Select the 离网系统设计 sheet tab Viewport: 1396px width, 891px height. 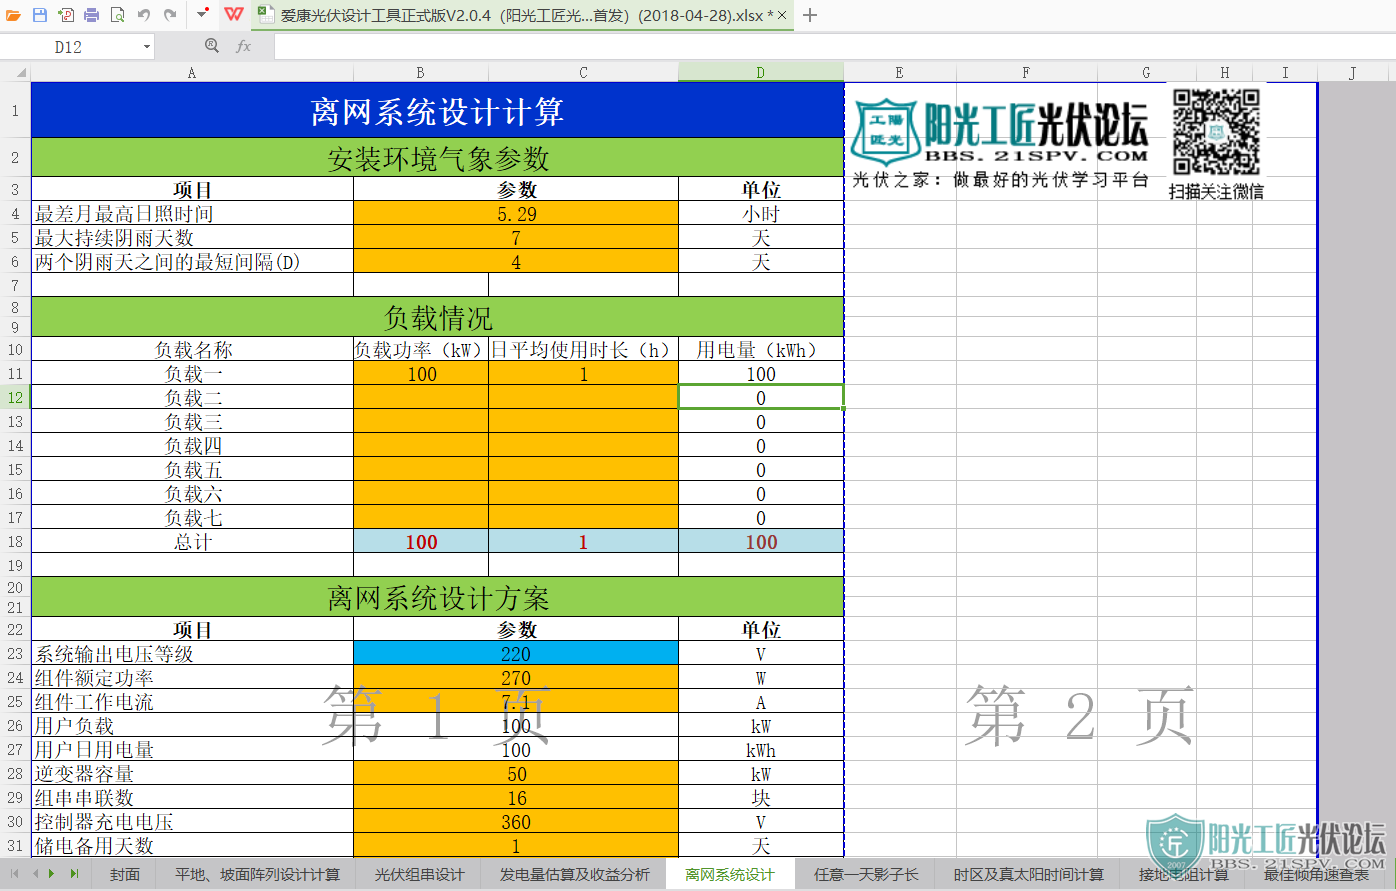730,874
